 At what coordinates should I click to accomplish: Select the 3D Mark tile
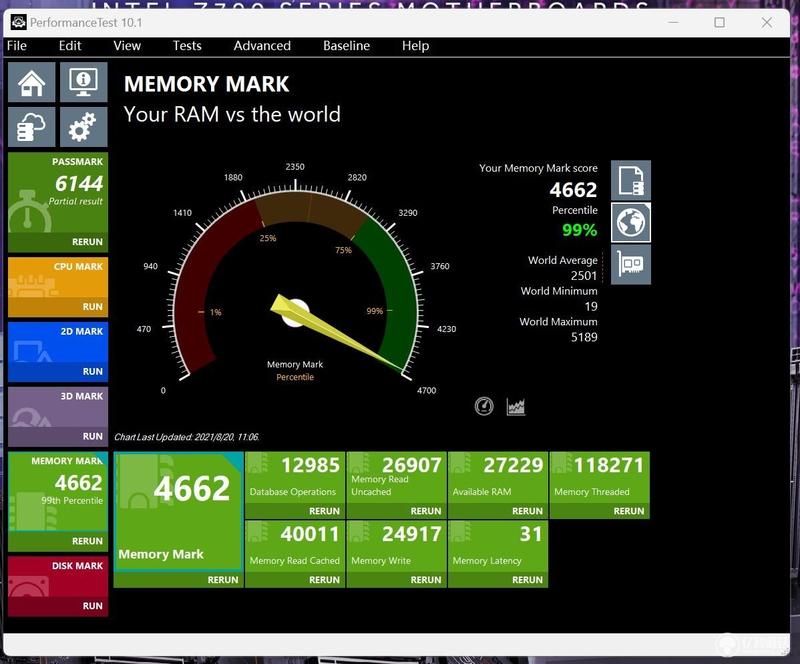(x=58, y=408)
